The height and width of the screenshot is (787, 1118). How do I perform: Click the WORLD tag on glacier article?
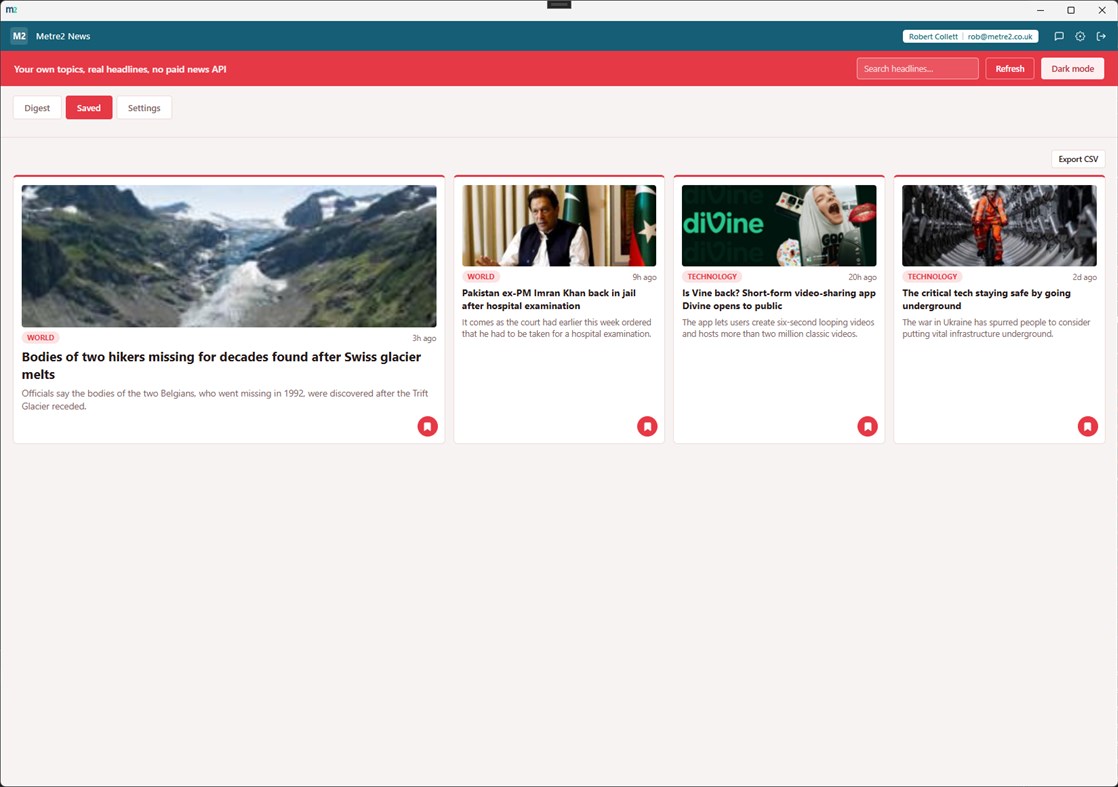coord(41,338)
